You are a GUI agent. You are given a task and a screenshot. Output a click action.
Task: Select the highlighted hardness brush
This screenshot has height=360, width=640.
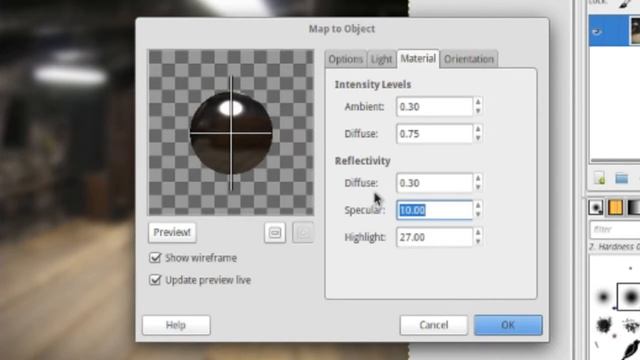[629, 297]
